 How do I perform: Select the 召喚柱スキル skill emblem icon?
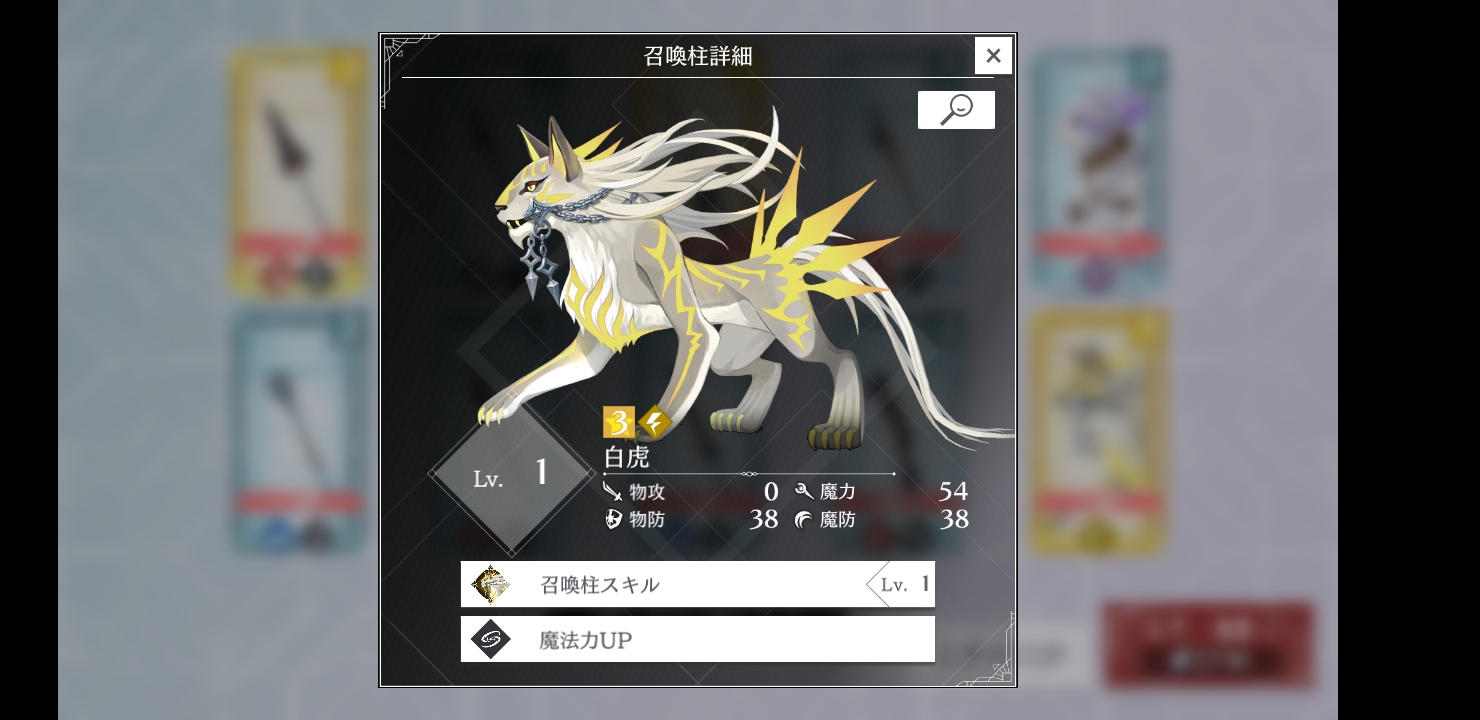pos(491,584)
